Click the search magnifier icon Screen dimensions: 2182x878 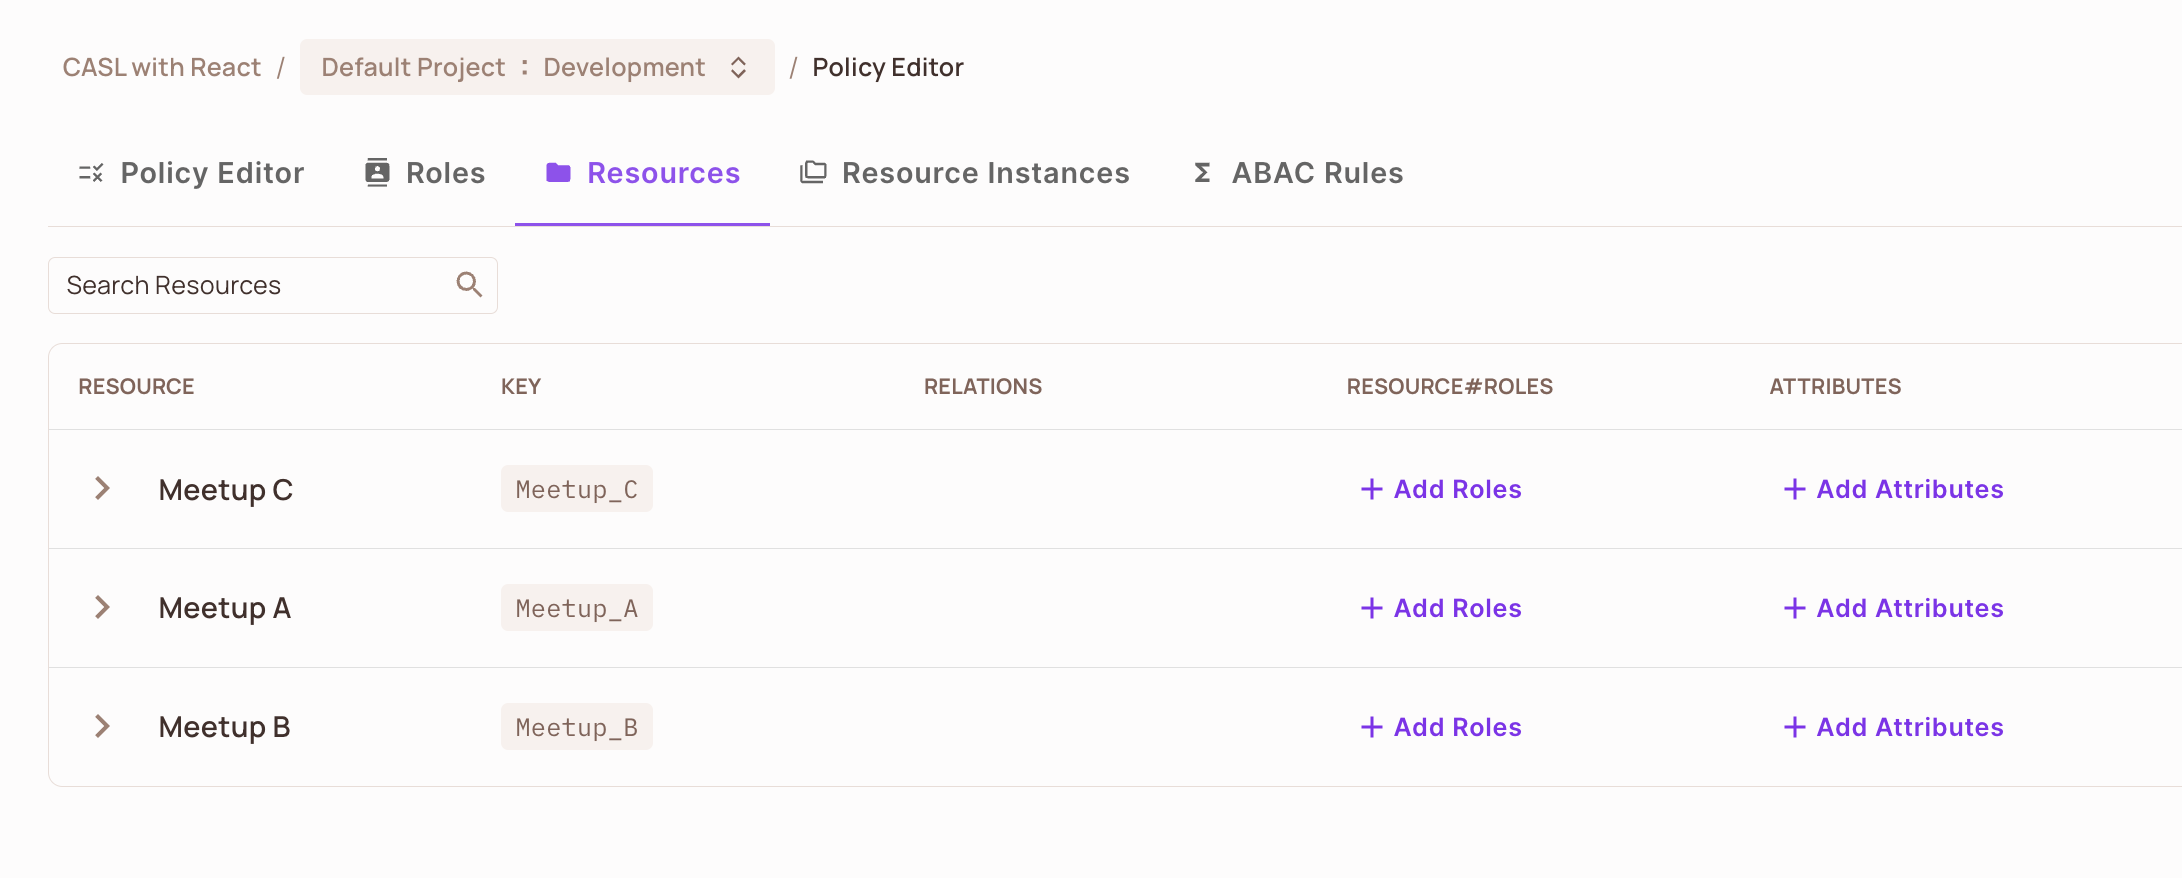469,285
